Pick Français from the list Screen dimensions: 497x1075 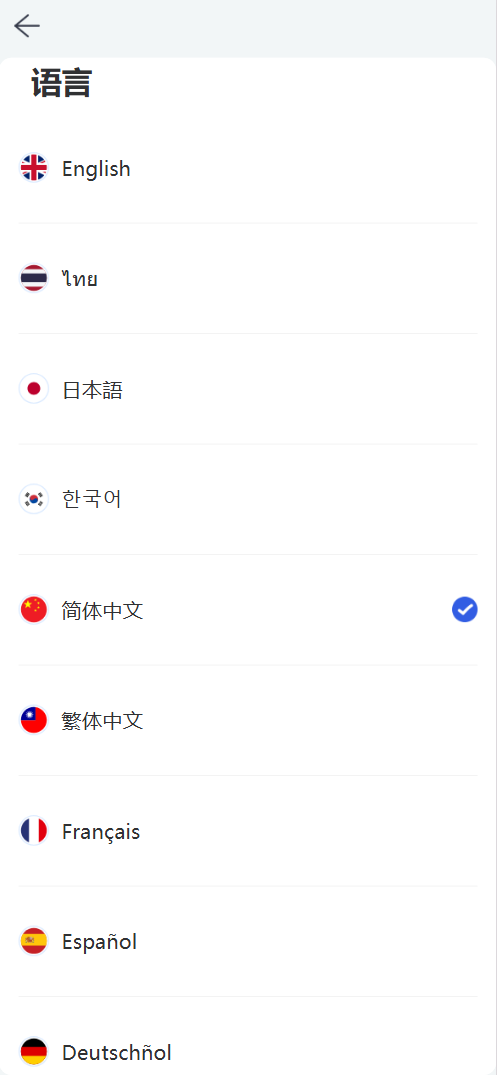pos(248,831)
